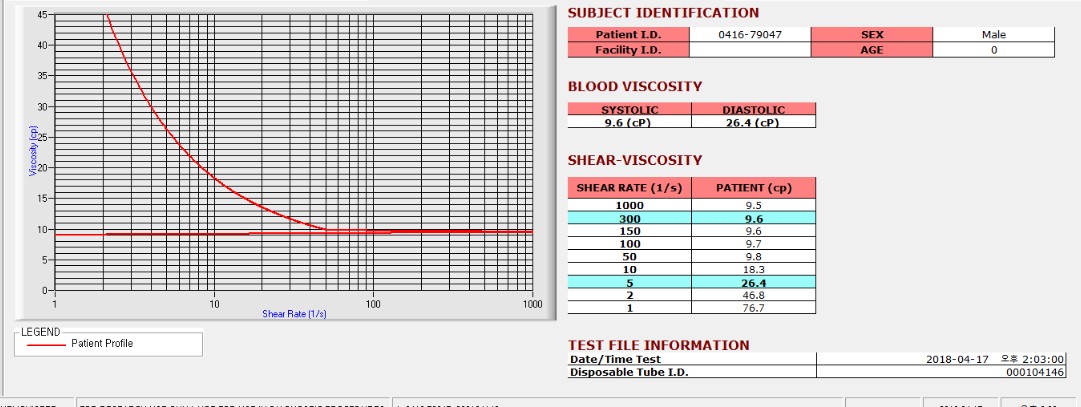Select shear rate cell 150

point(629,231)
